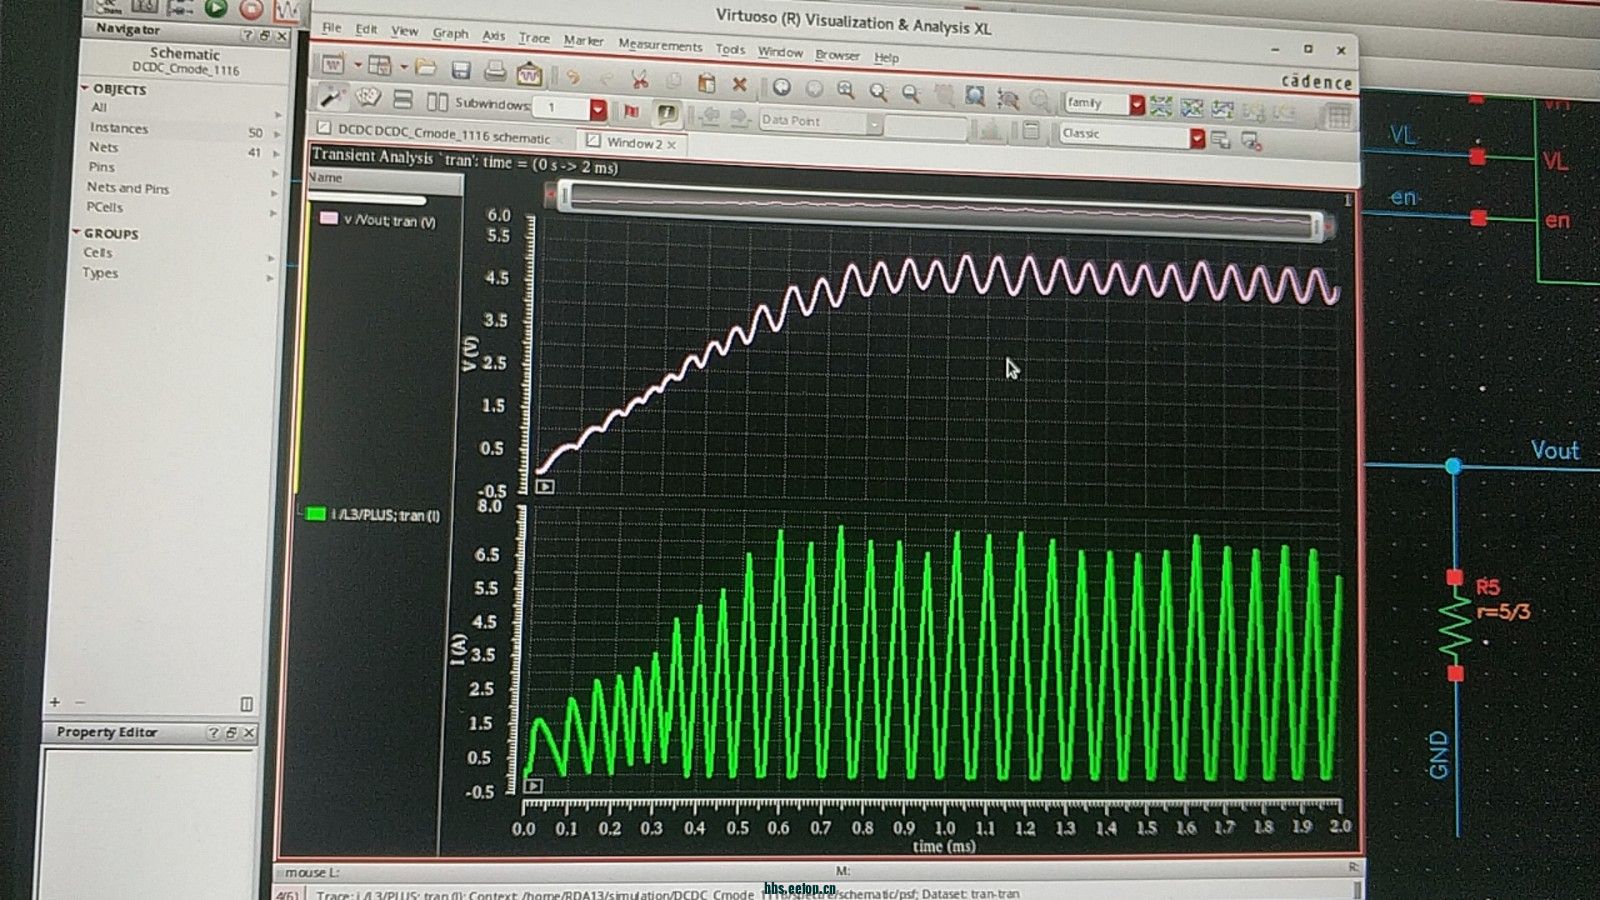This screenshot has height=900, width=1600.
Task: Click the save image picture-frame icon
Action: [529, 73]
